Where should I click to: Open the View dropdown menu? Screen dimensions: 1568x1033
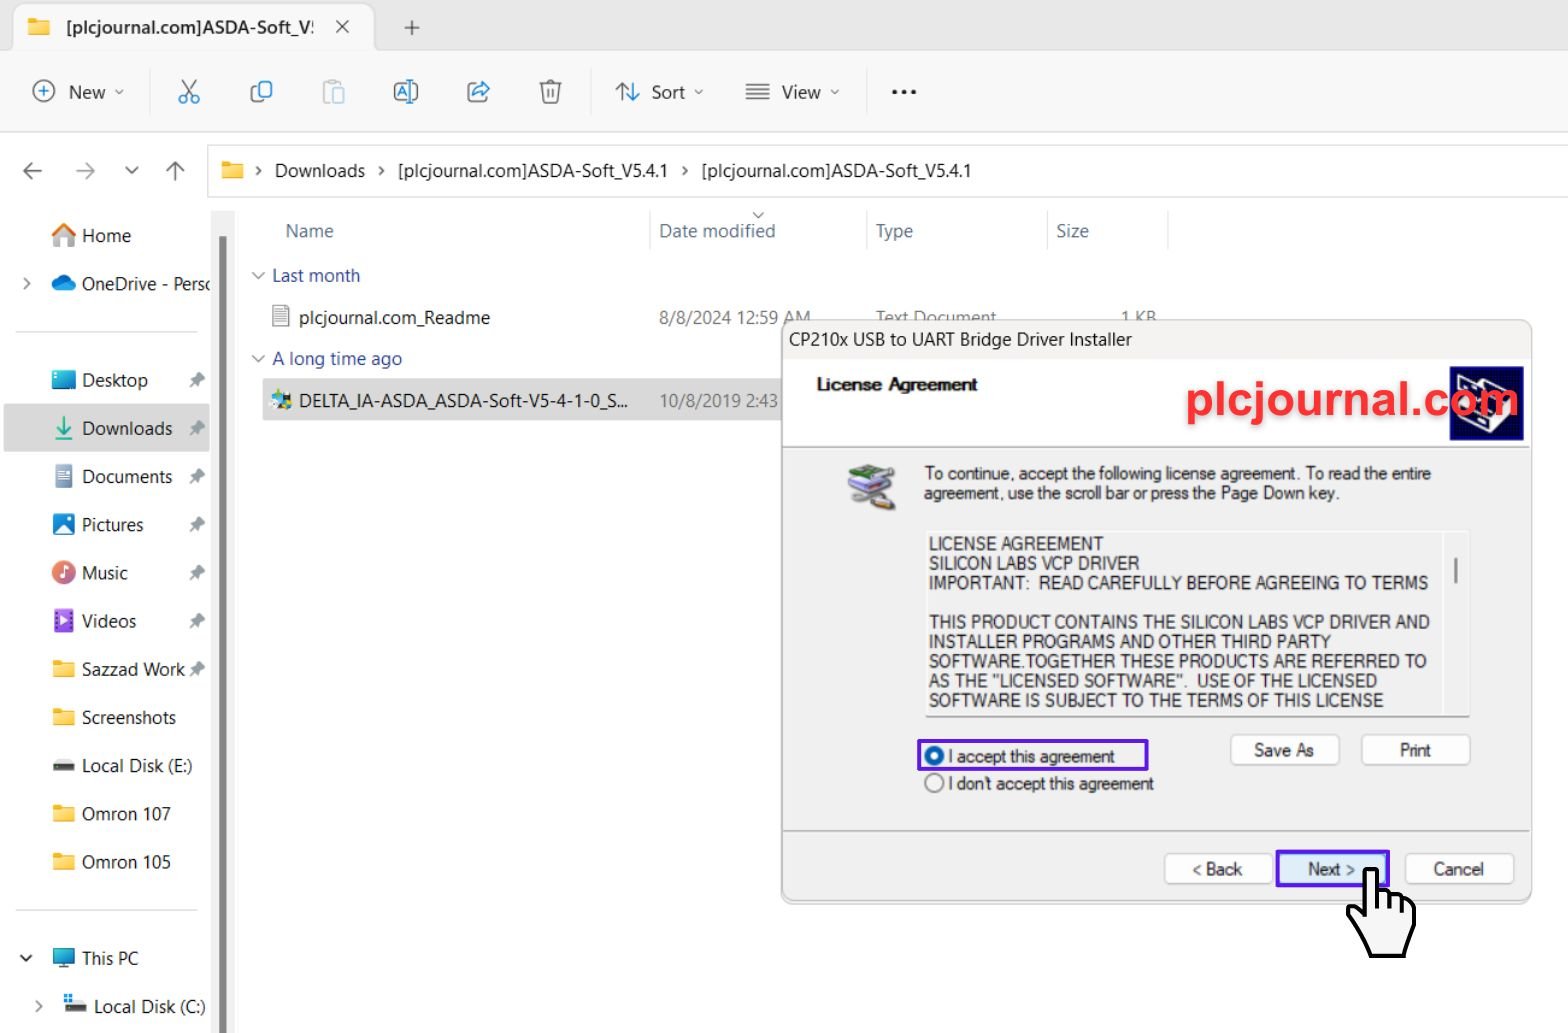point(793,92)
